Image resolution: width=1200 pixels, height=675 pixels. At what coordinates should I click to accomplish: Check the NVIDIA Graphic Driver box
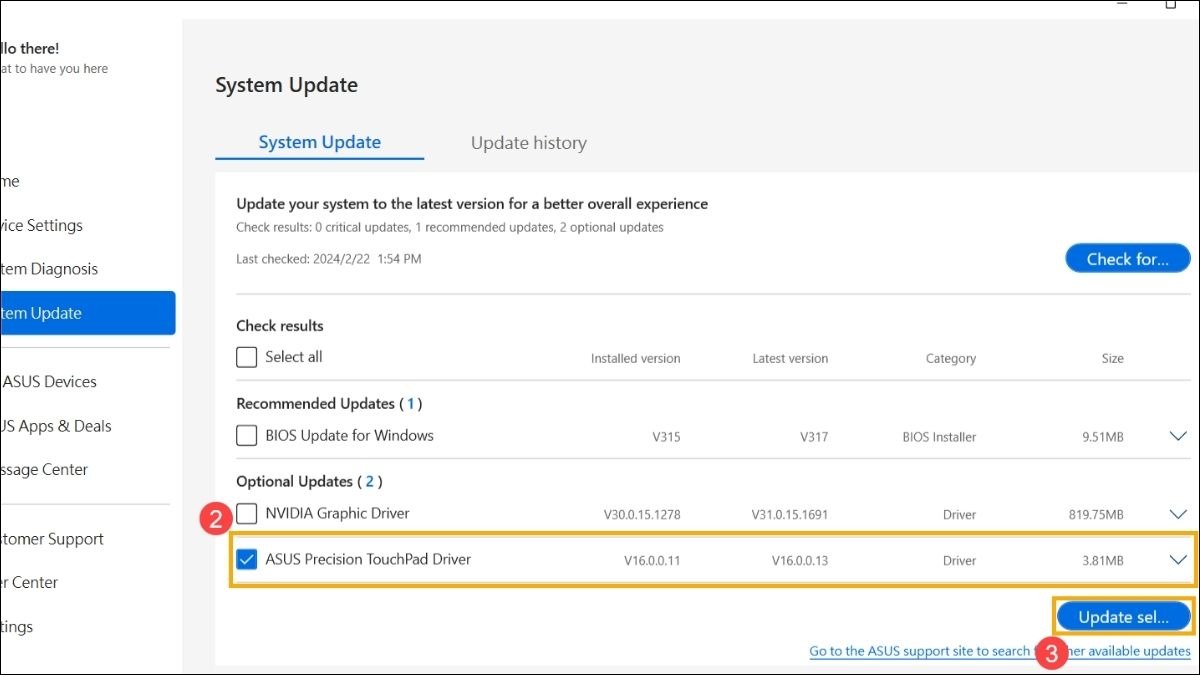(247, 514)
